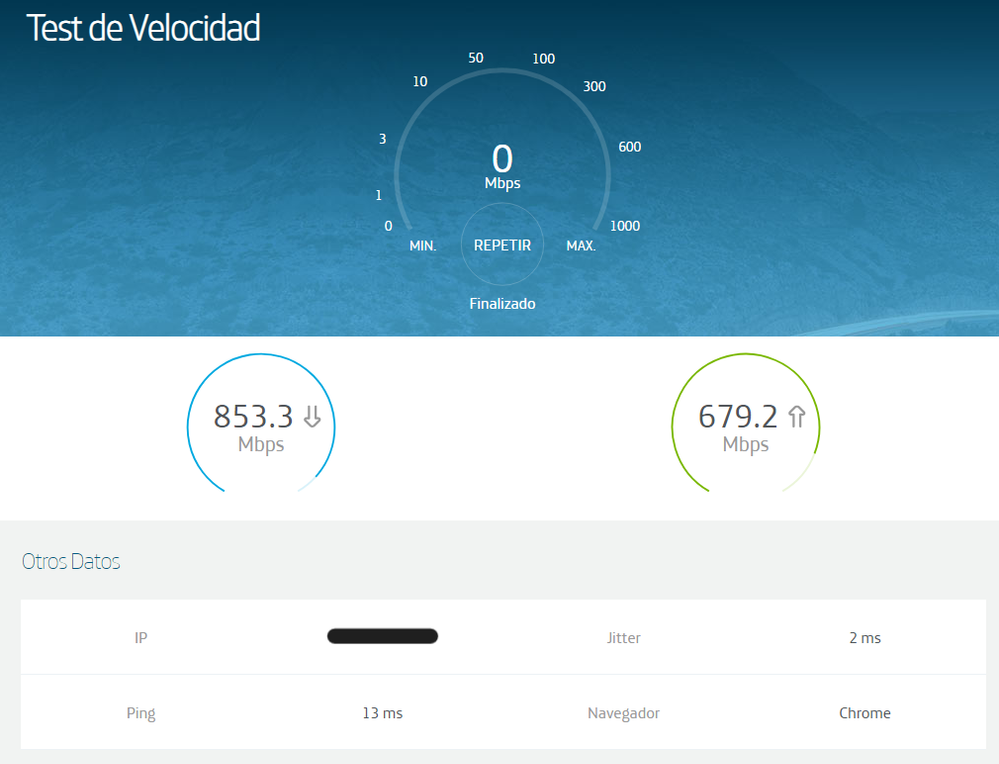Viewport: 999px width, 764px height.
Task: Click the central 0 Mbps gauge reading
Action: click(x=502, y=165)
